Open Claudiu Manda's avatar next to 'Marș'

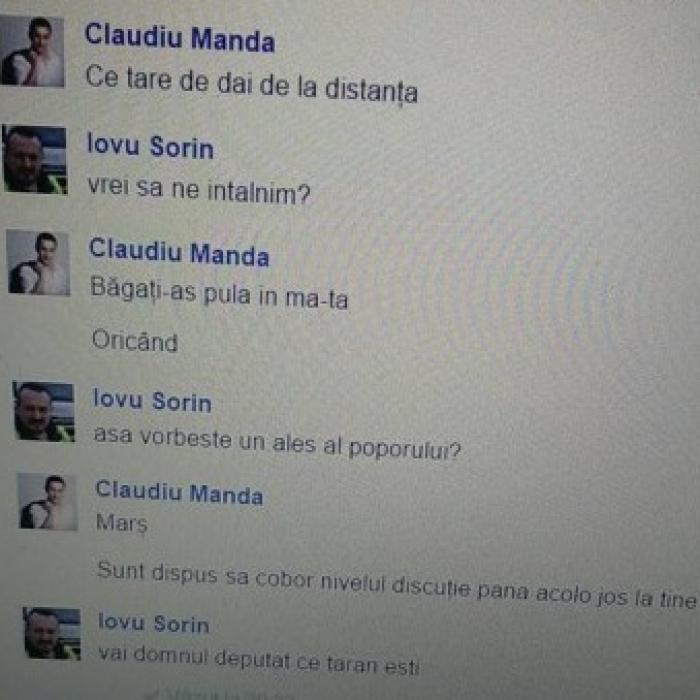click(48, 502)
